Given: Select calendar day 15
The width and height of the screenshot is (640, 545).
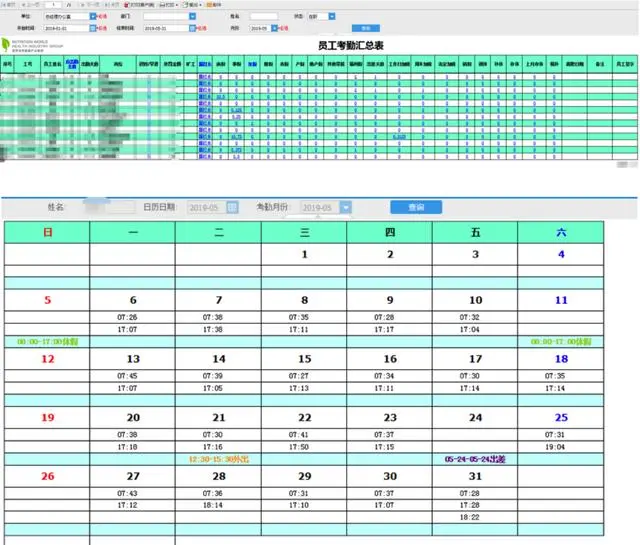Looking at the screenshot, I should click(x=304, y=359).
